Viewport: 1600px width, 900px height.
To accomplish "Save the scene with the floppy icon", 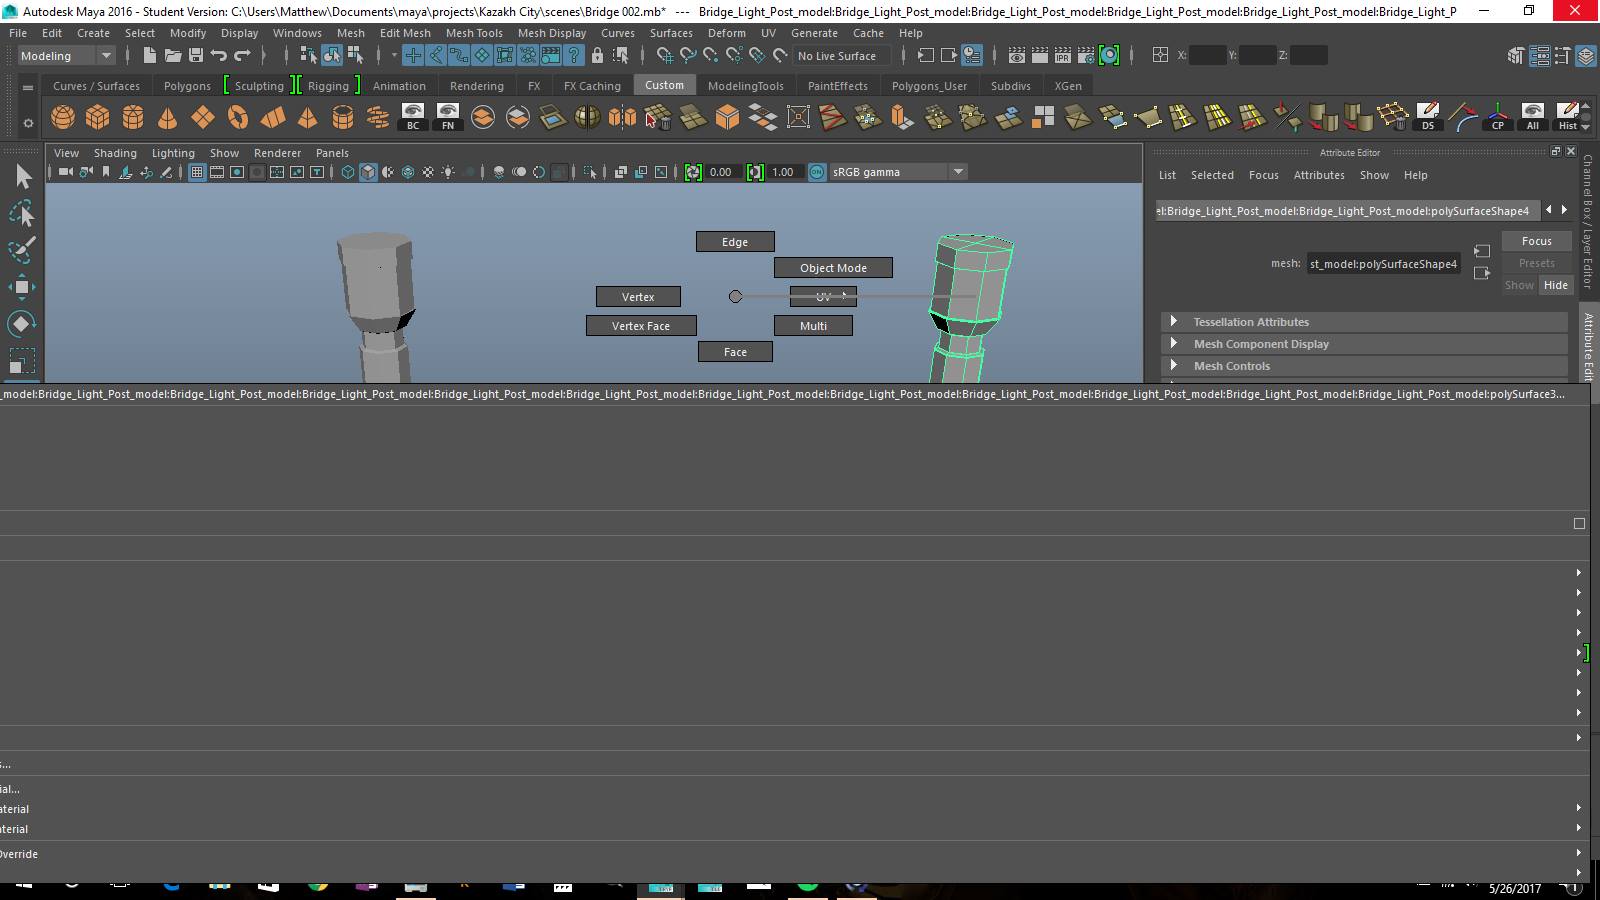I will pyautogui.click(x=196, y=56).
